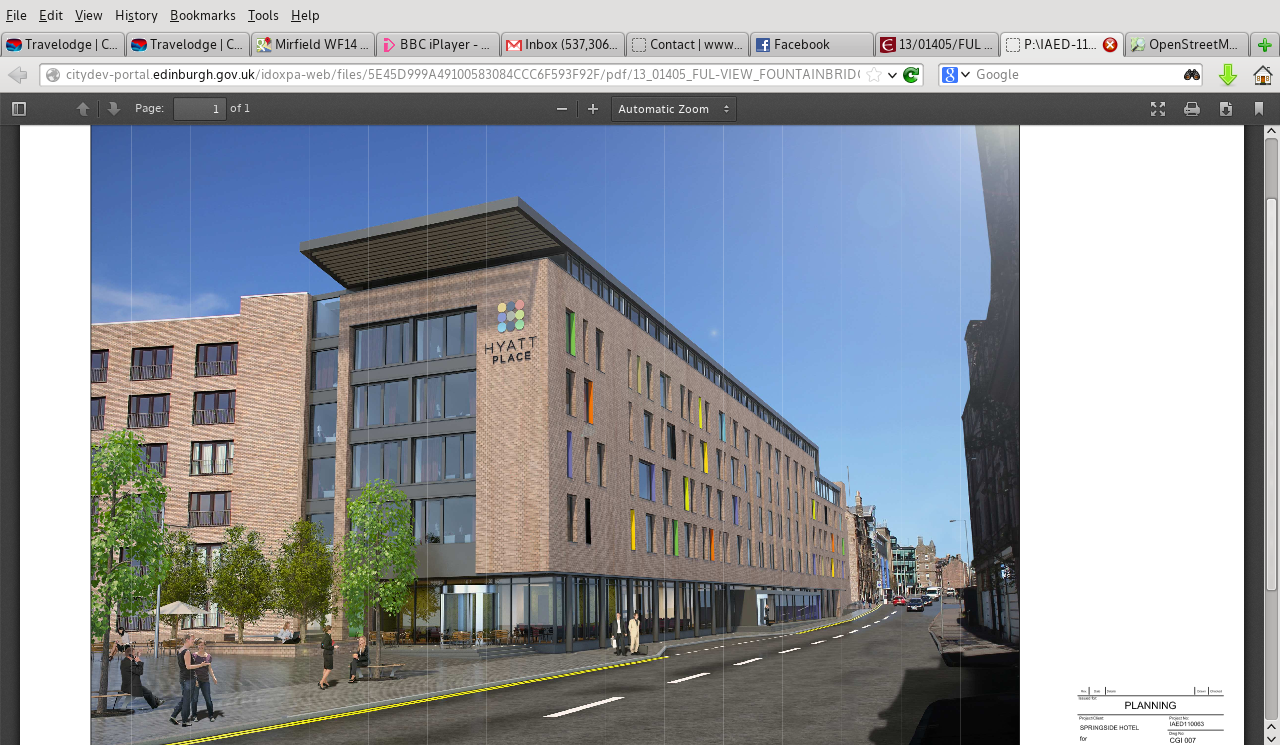The width and height of the screenshot is (1280, 745).
Task: Switch to the Facebook tab
Action: (812, 44)
